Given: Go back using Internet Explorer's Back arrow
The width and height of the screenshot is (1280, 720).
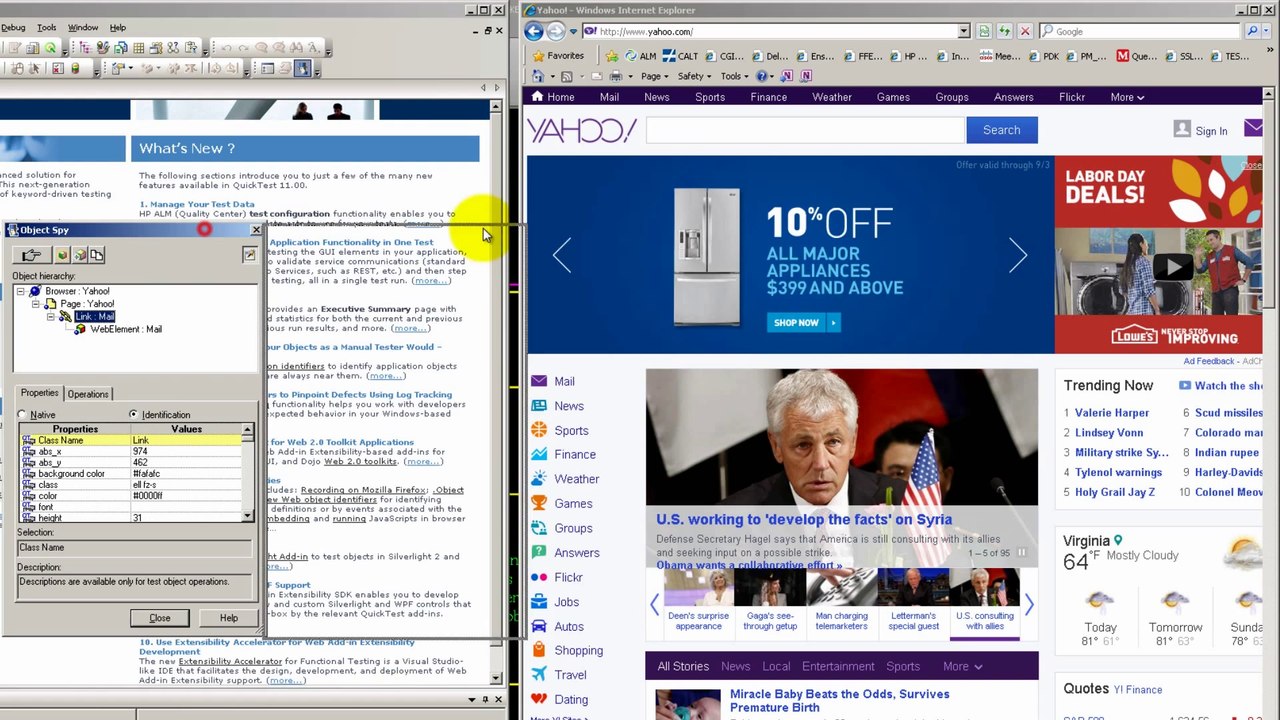Looking at the screenshot, I should pos(533,31).
